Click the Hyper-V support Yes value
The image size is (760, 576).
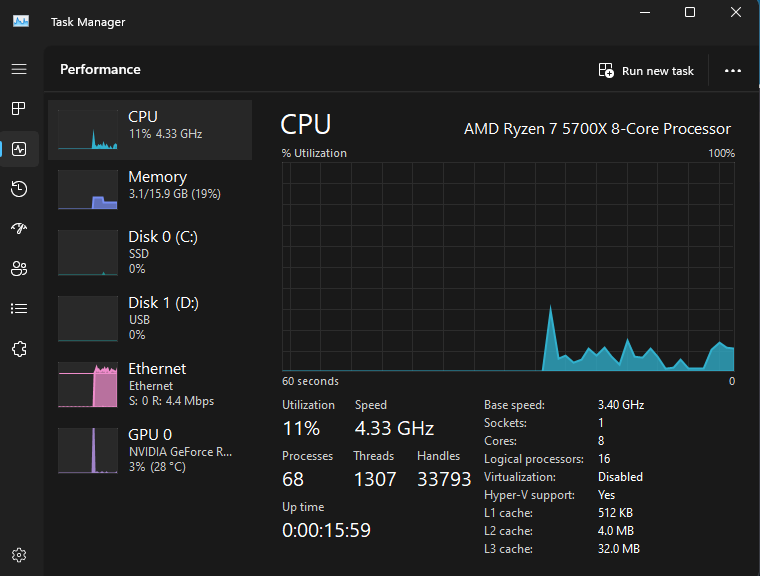pyautogui.click(x=606, y=495)
